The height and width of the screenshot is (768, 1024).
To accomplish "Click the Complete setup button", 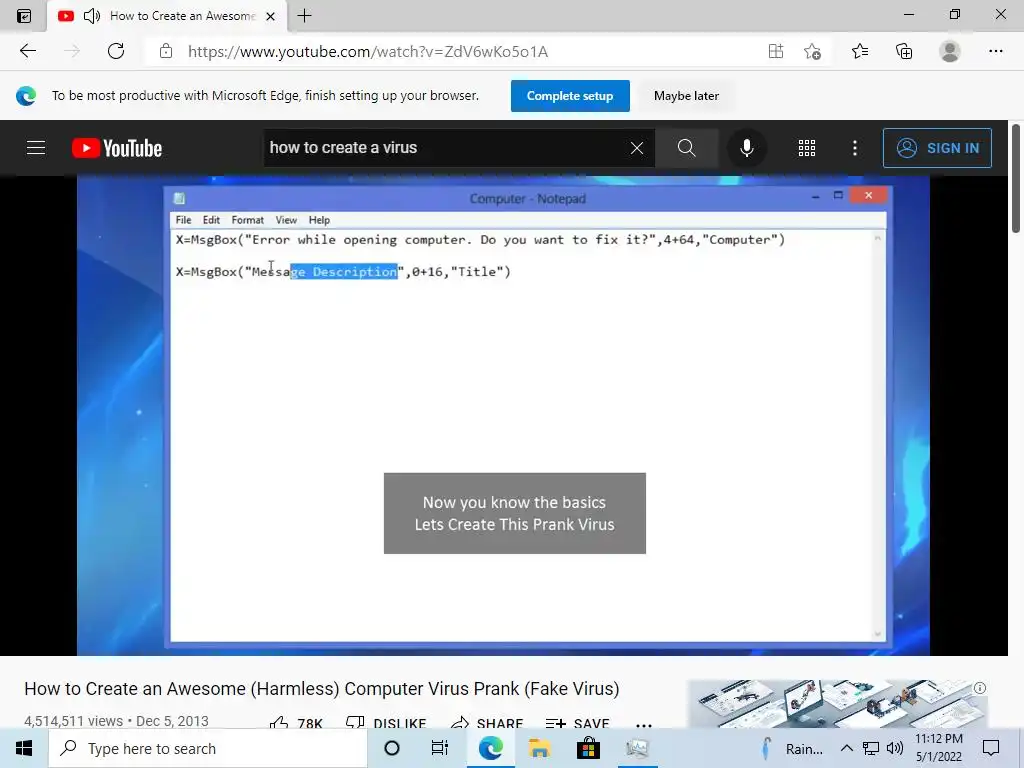I will click(569, 96).
